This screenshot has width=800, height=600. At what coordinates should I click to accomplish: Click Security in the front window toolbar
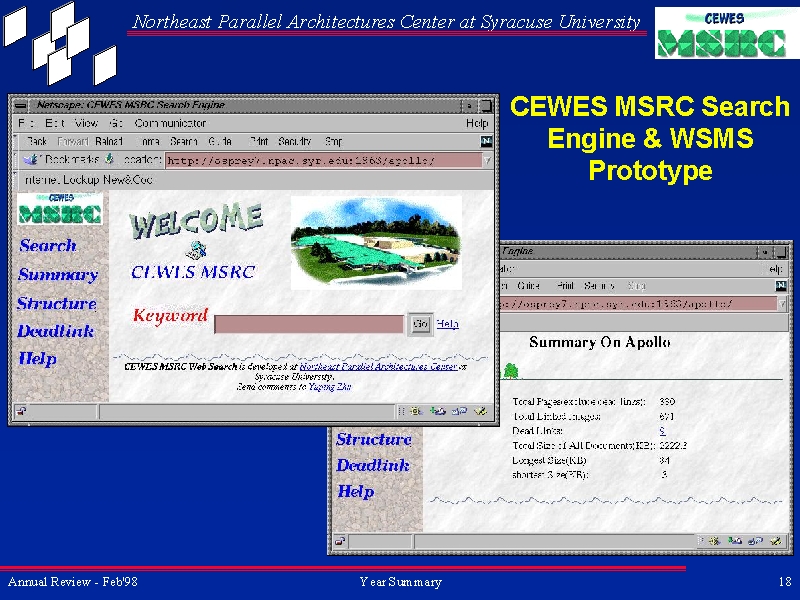(x=295, y=141)
